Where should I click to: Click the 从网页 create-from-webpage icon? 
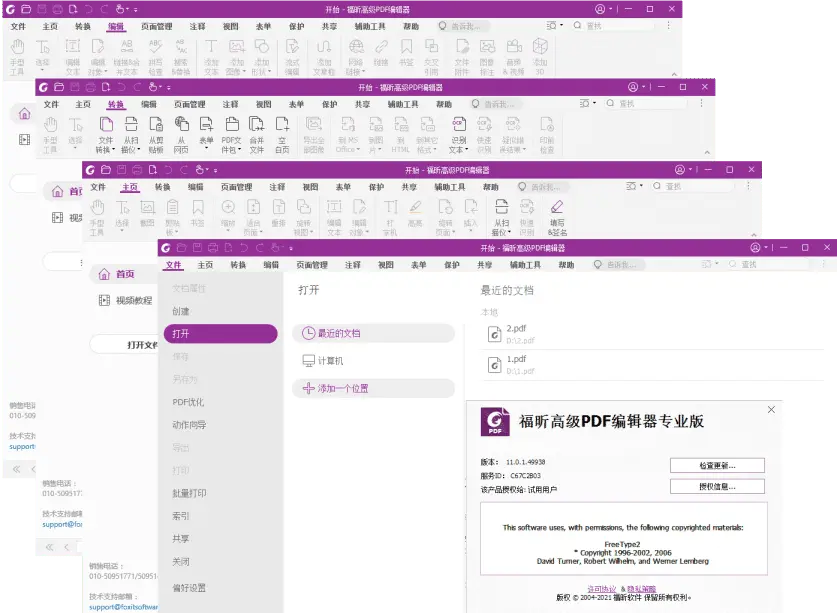[181, 125]
